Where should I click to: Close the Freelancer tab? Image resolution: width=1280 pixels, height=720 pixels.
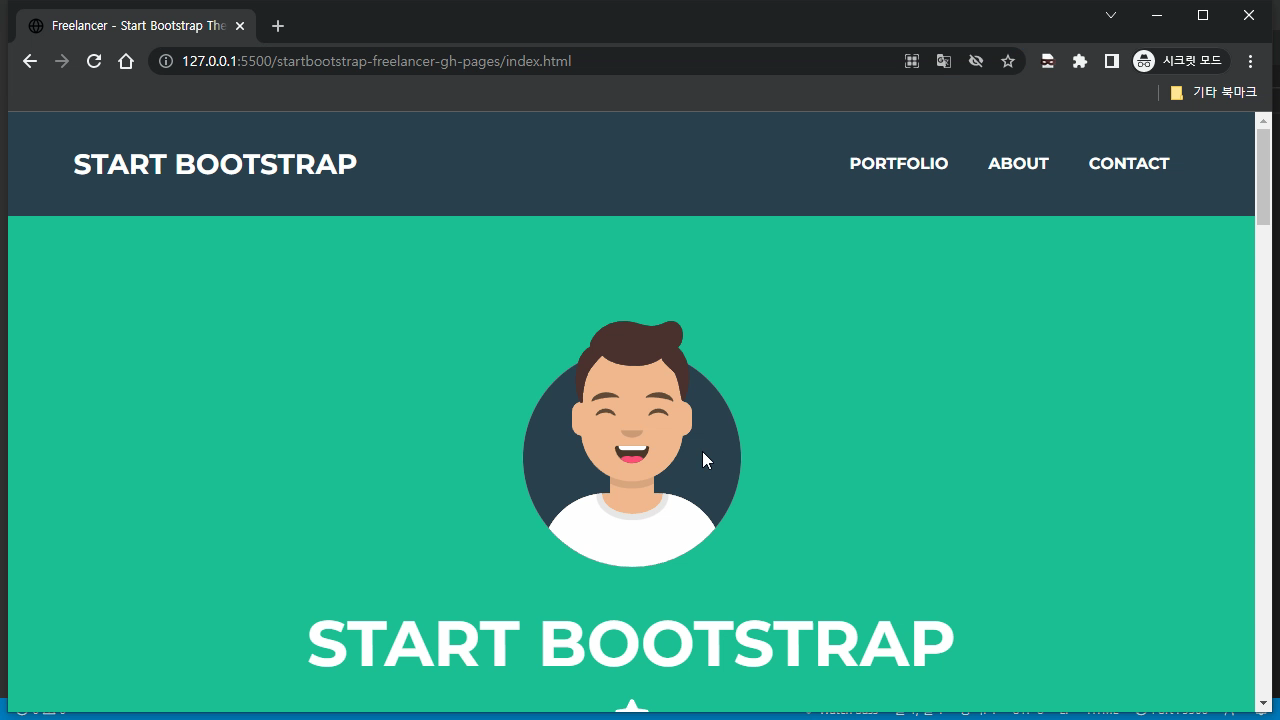pyautogui.click(x=240, y=26)
